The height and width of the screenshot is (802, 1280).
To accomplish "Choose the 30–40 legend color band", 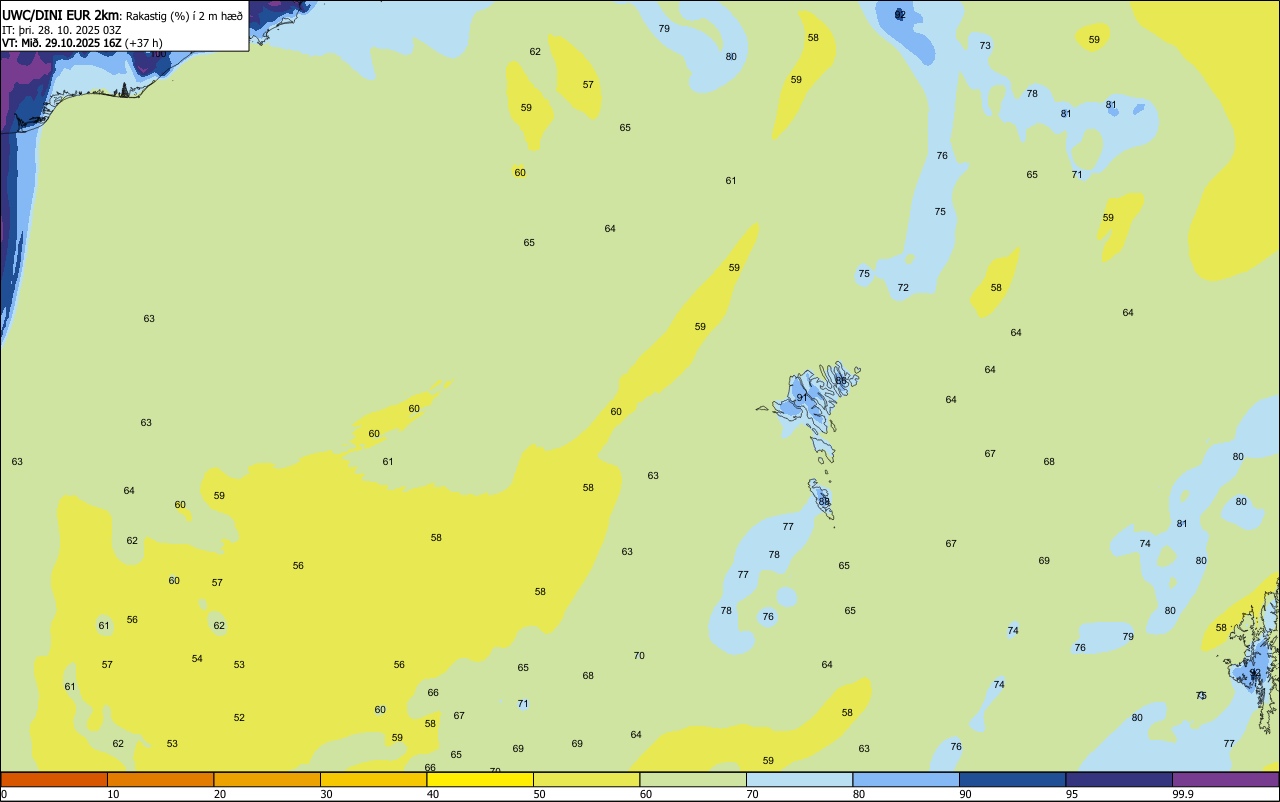I will tap(373, 779).
